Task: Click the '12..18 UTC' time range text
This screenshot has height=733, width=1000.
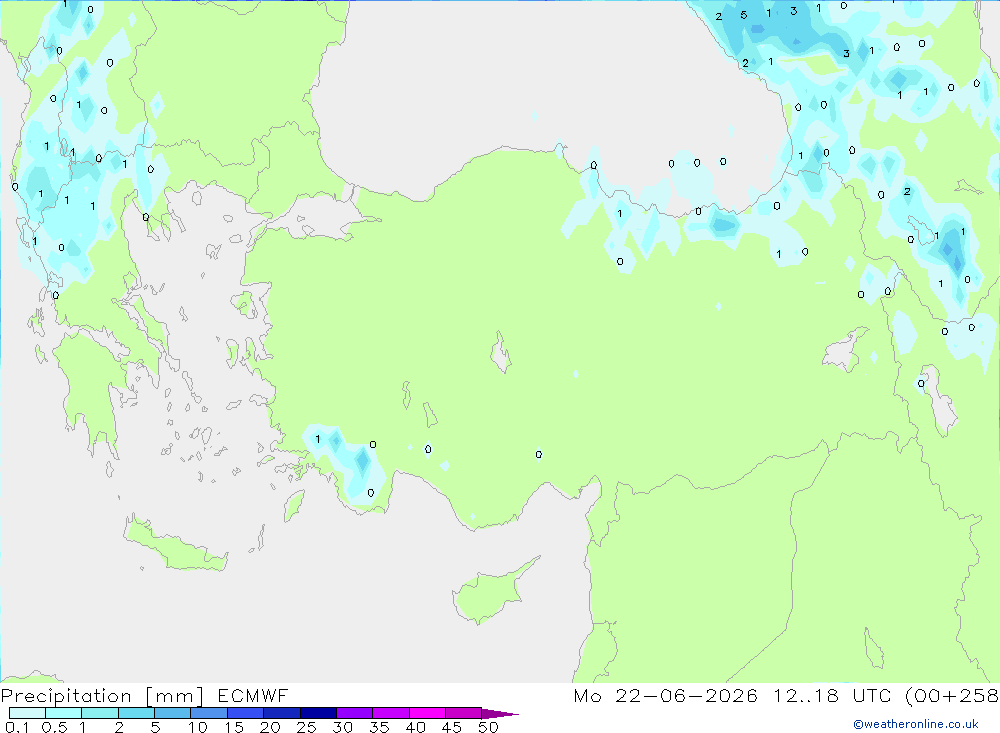Action: [832, 695]
